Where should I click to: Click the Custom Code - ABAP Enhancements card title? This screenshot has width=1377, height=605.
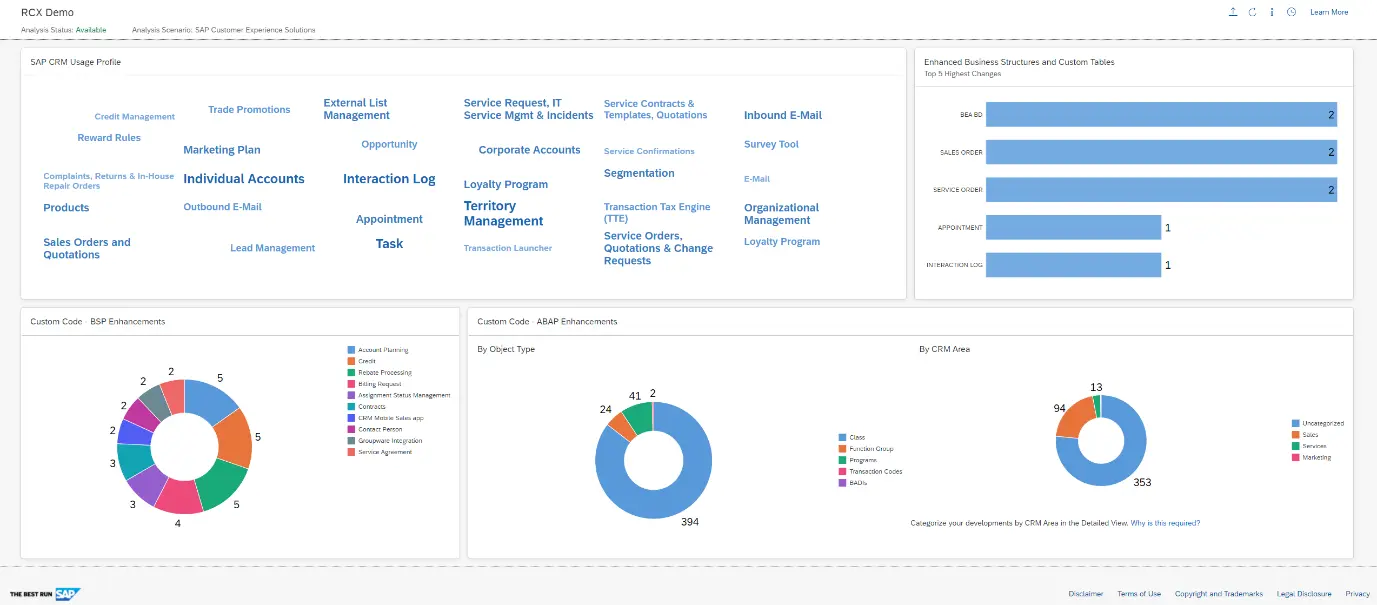[x=547, y=322]
